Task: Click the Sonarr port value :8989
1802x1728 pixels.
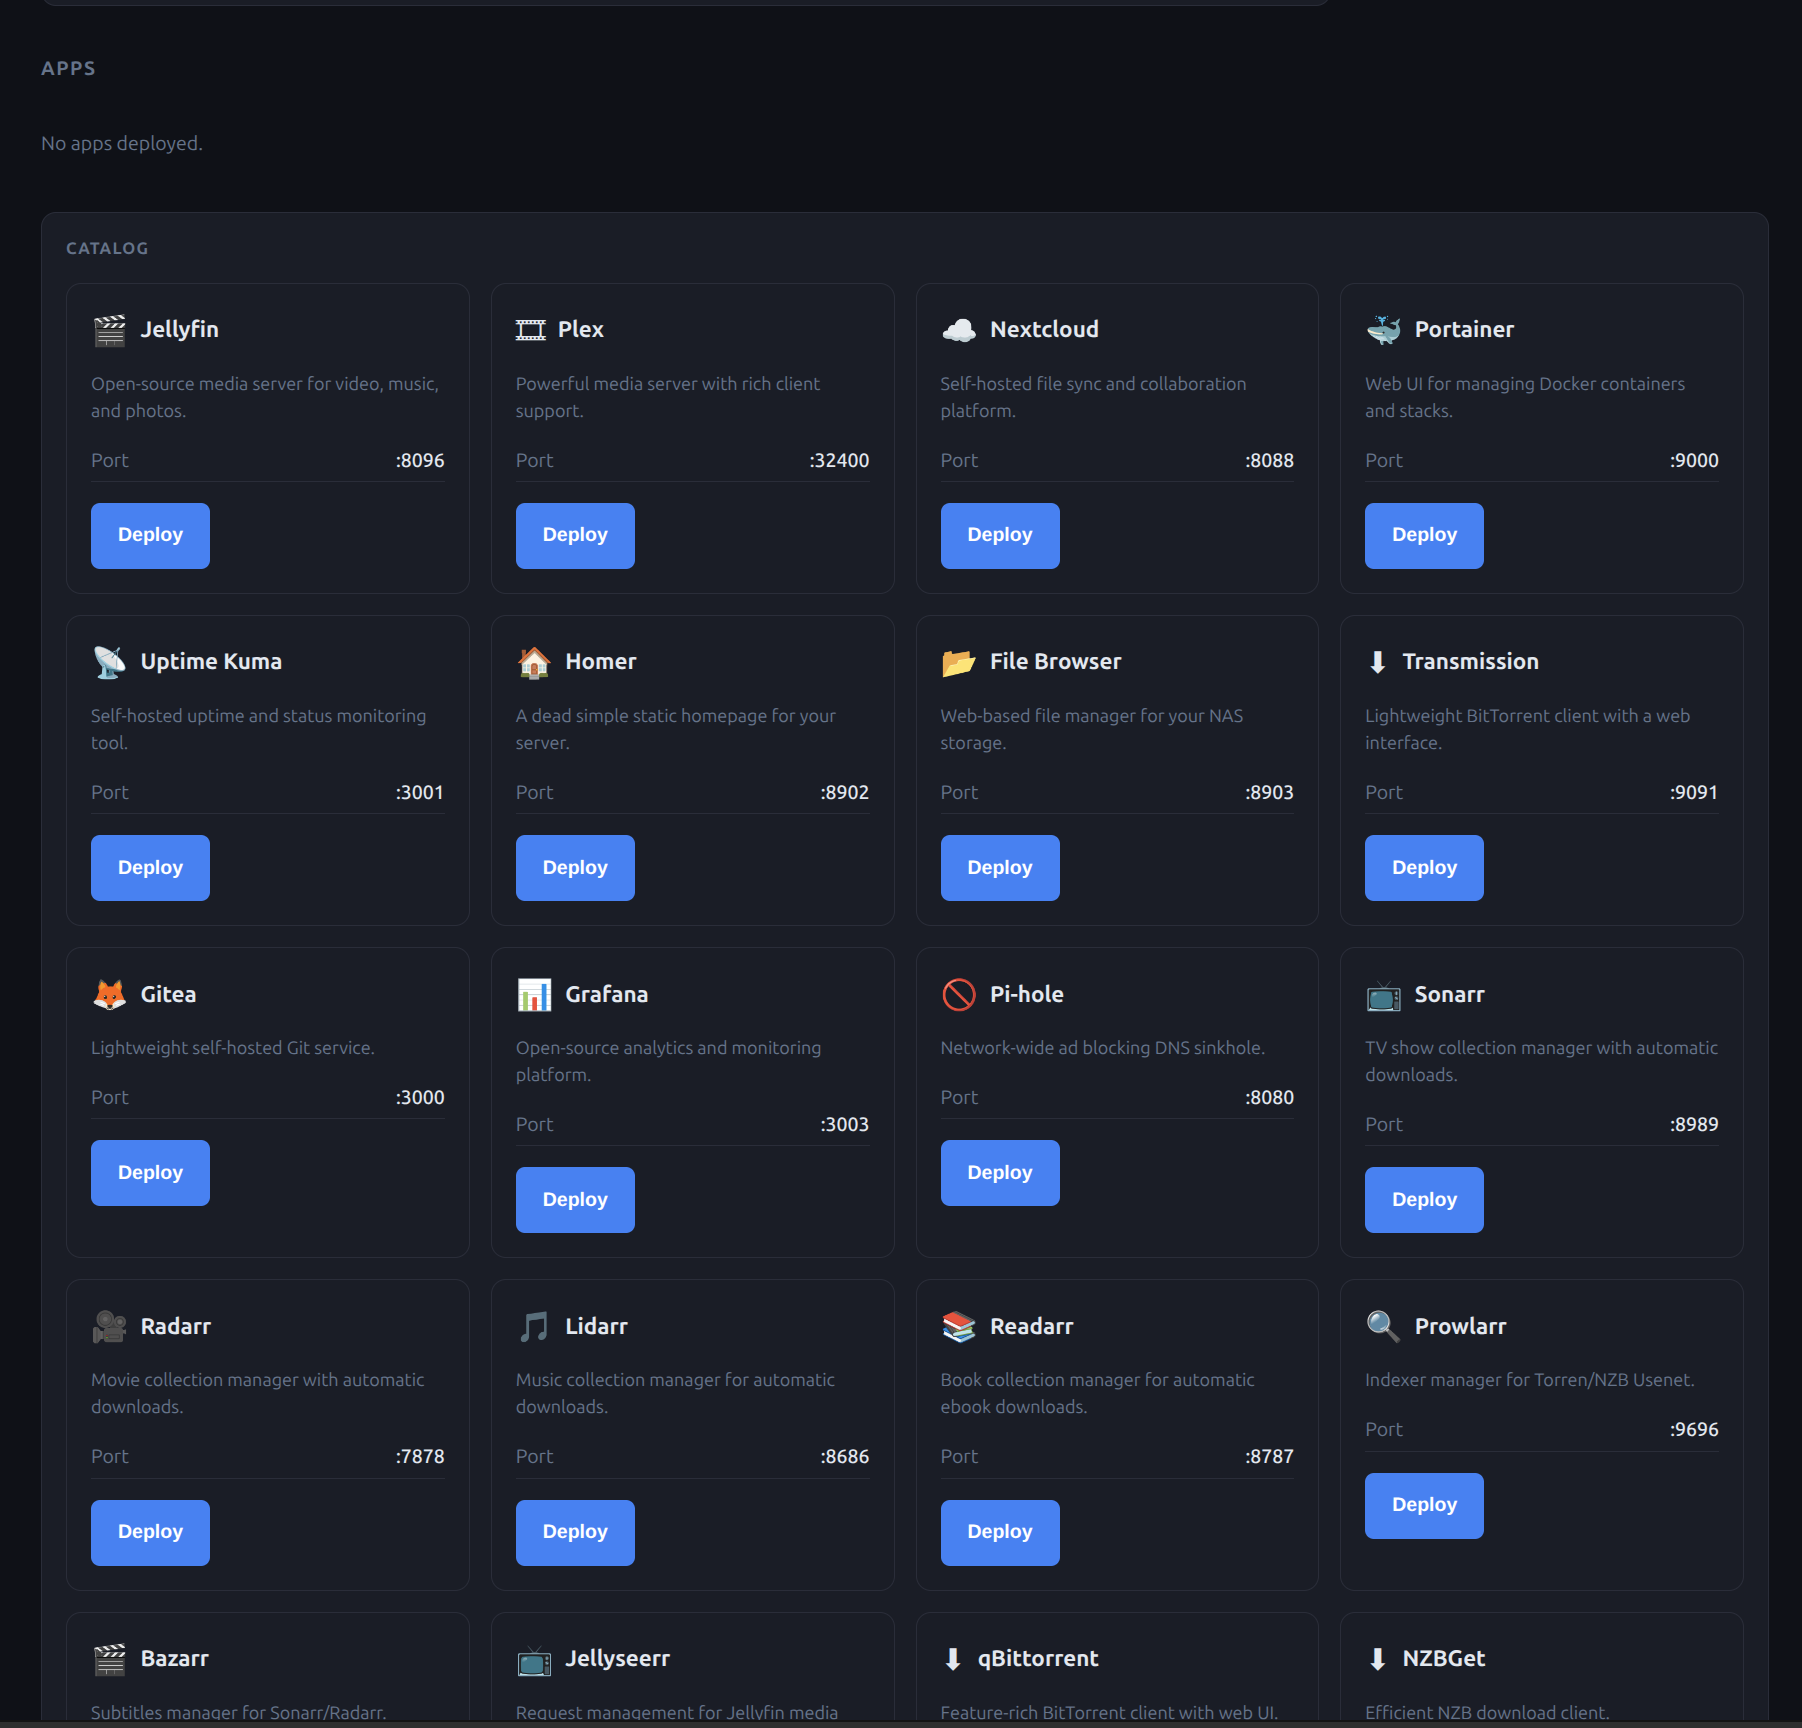Action: pyautogui.click(x=1694, y=1125)
